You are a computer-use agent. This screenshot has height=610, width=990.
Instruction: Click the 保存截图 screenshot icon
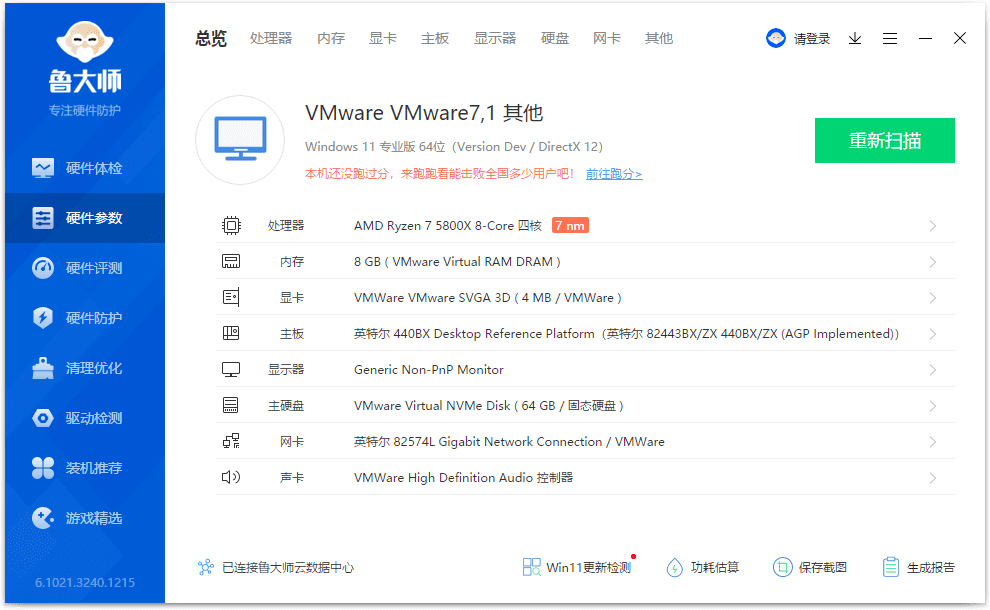click(x=810, y=567)
